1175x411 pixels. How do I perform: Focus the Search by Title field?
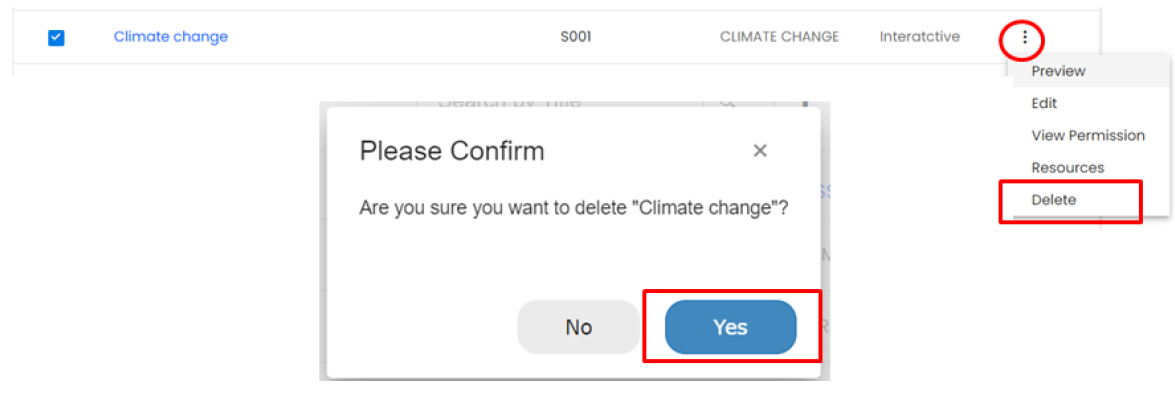click(510, 101)
